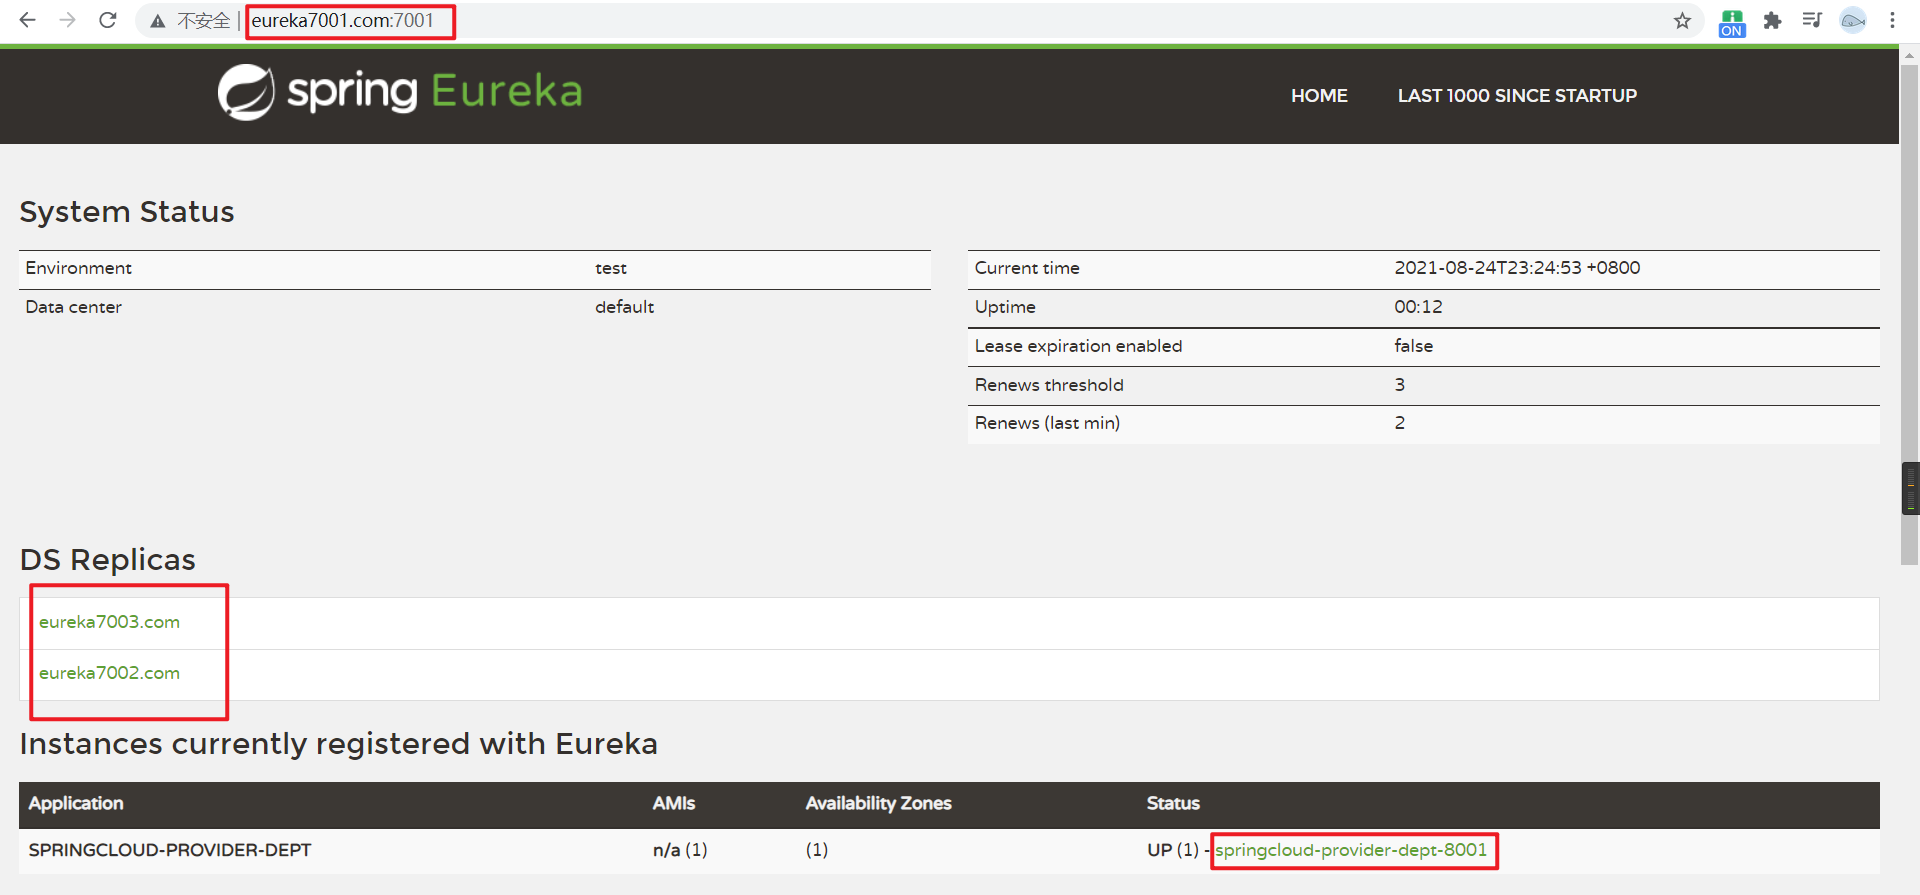This screenshot has height=895, width=1920.
Task: Click the AMIs column header
Action: pos(674,803)
